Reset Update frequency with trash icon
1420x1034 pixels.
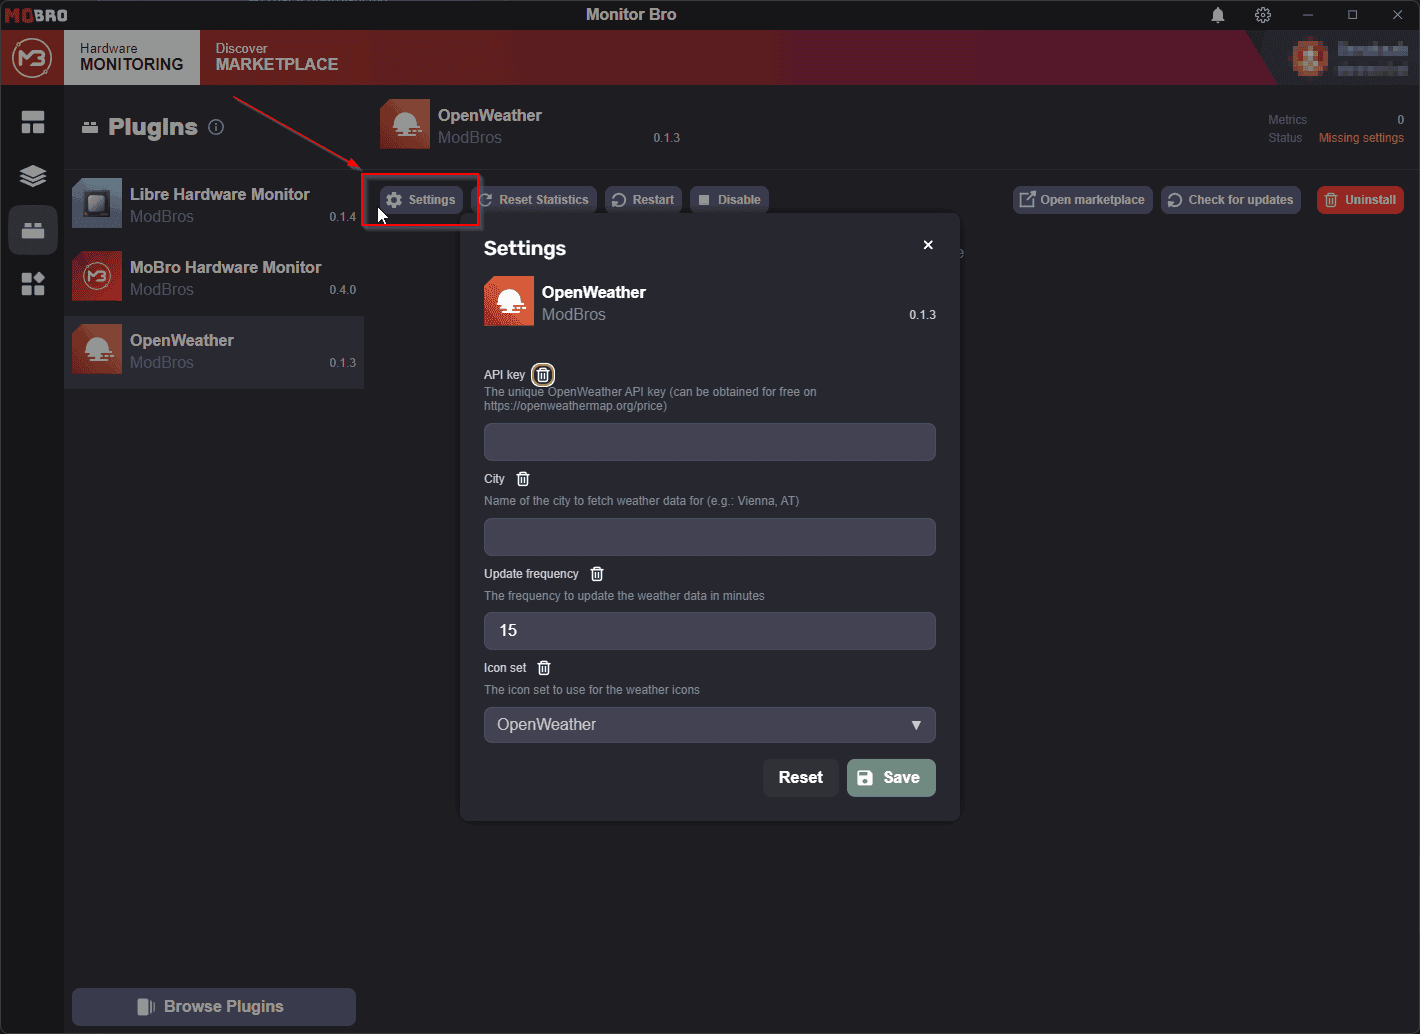(597, 574)
